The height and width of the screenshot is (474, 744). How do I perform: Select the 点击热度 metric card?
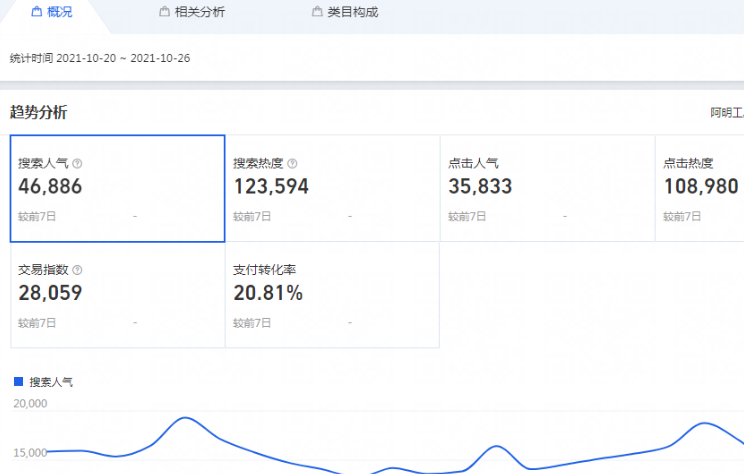[699, 188]
